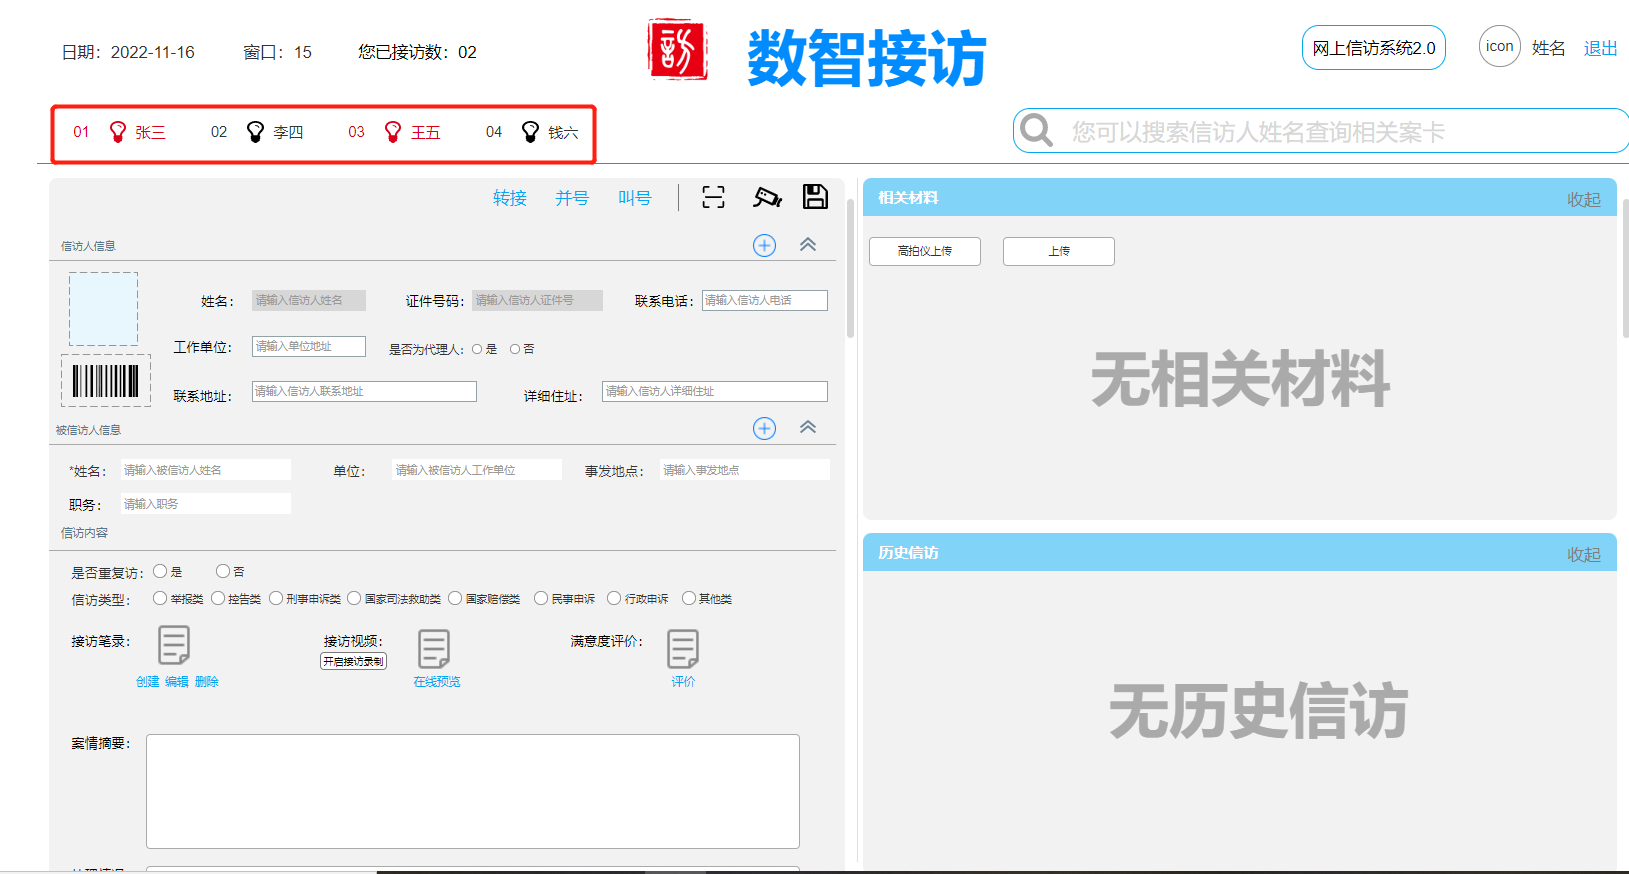Click the 案情摘要 text area
This screenshot has height=874, width=1629.
click(x=473, y=791)
